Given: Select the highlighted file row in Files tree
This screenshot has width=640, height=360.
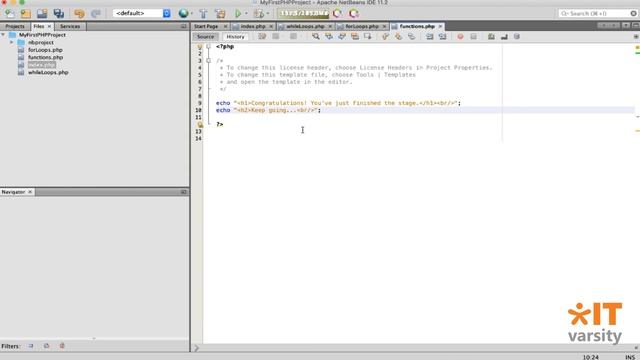Looking at the screenshot, I should coord(42,65).
